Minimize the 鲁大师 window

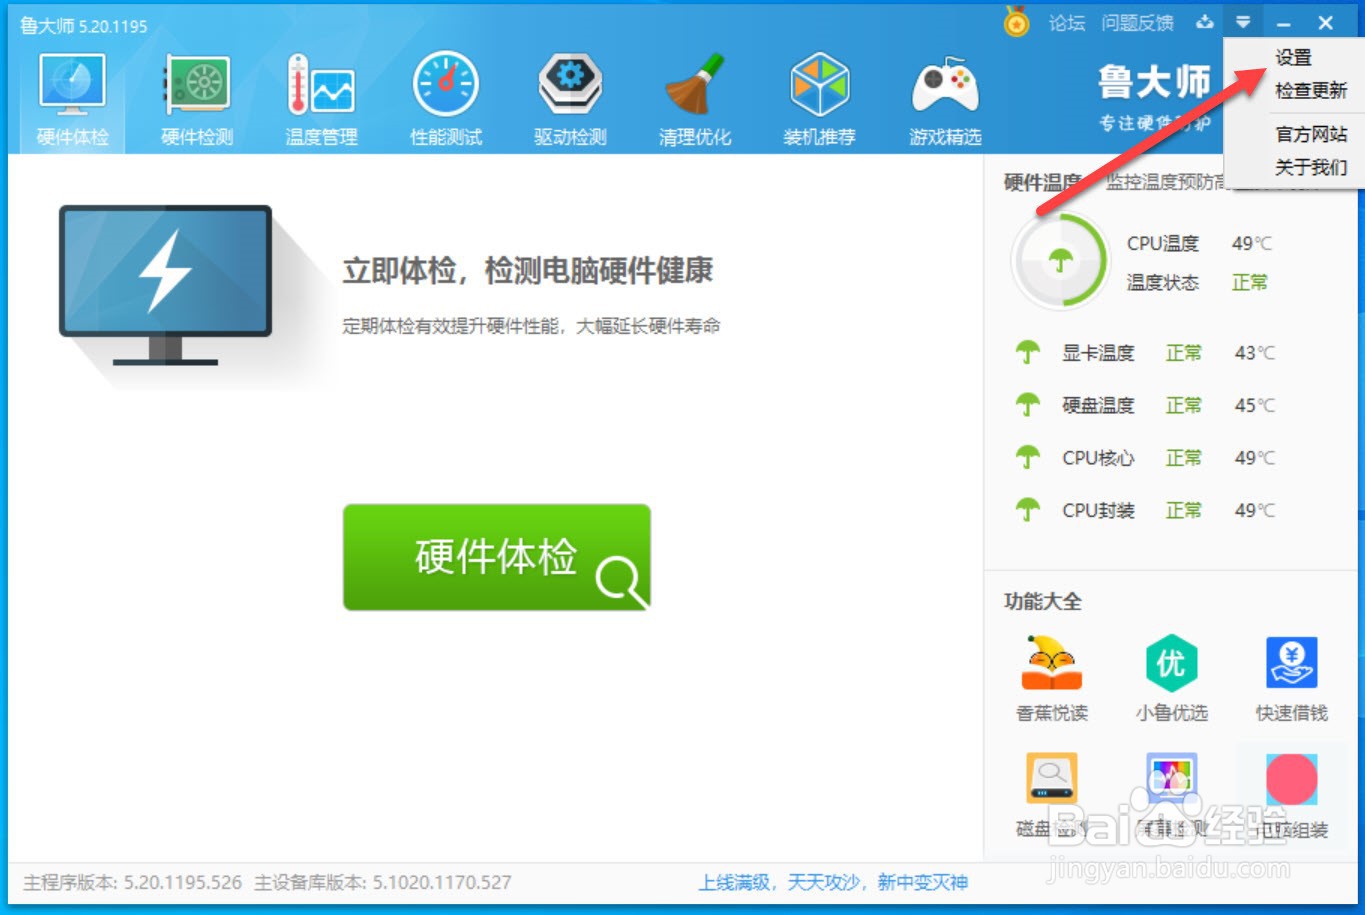1284,23
